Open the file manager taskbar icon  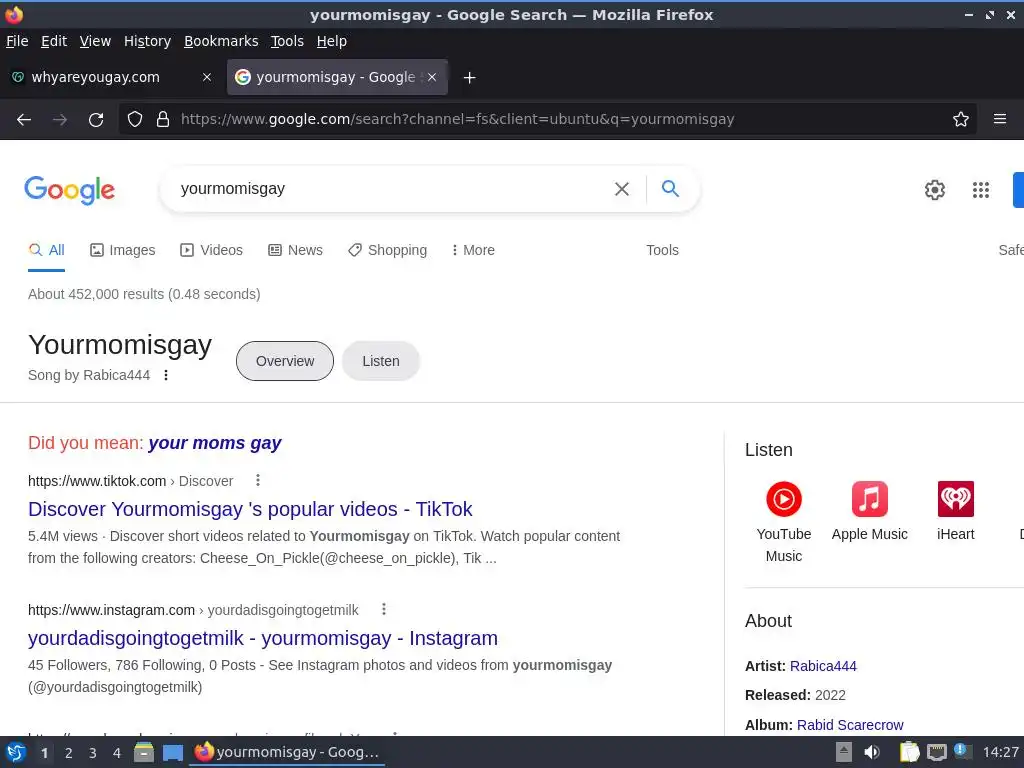tap(144, 753)
